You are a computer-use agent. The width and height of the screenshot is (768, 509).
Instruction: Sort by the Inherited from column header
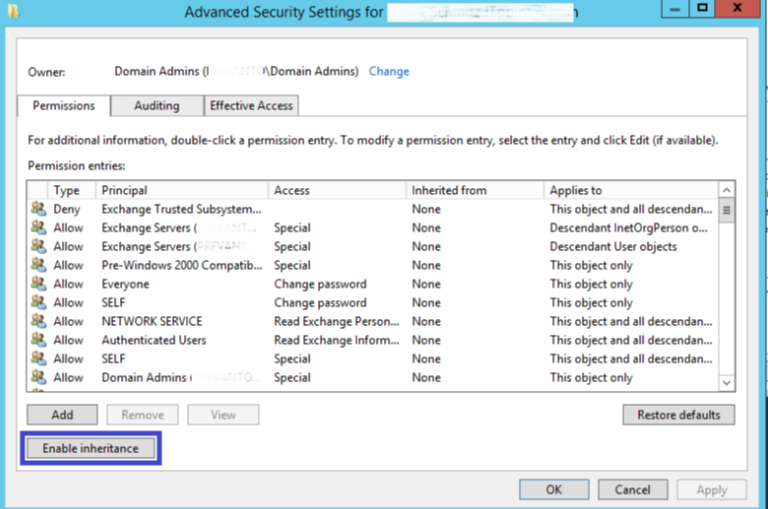click(475, 190)
